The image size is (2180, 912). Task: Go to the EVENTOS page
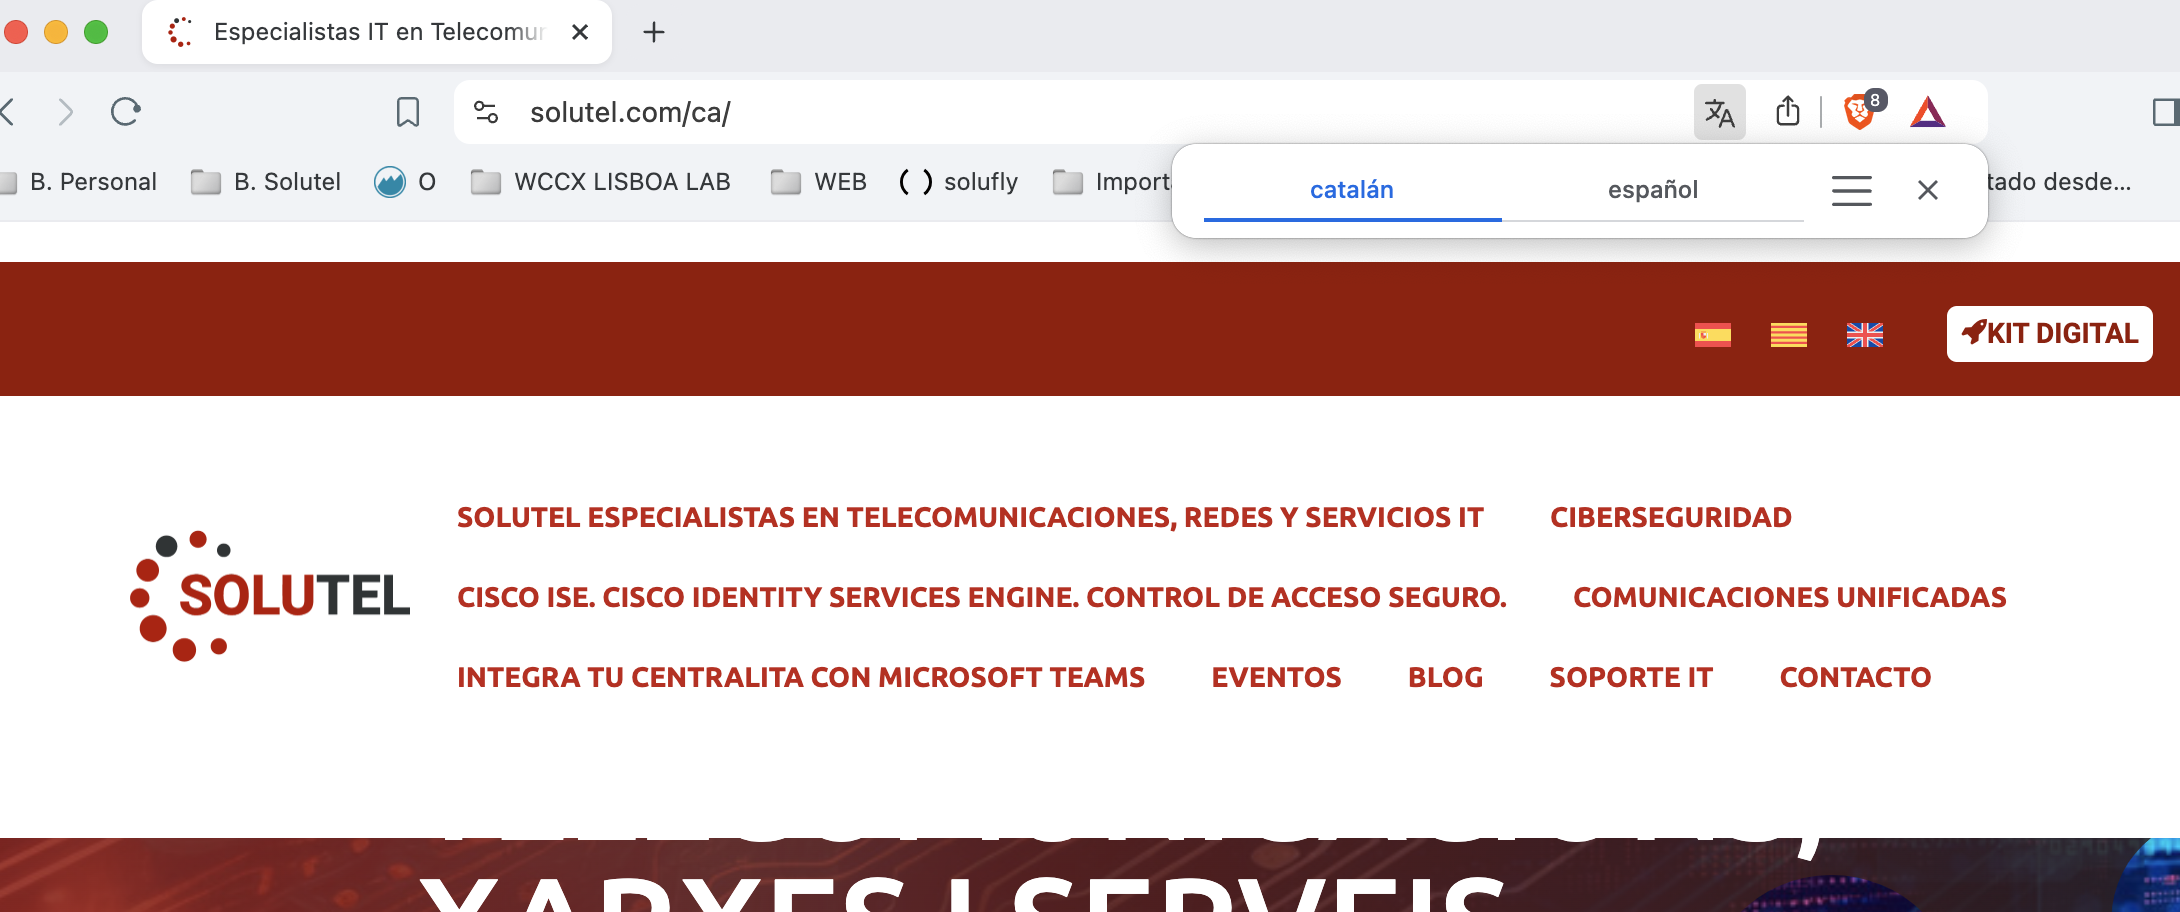click(1277, 677)
